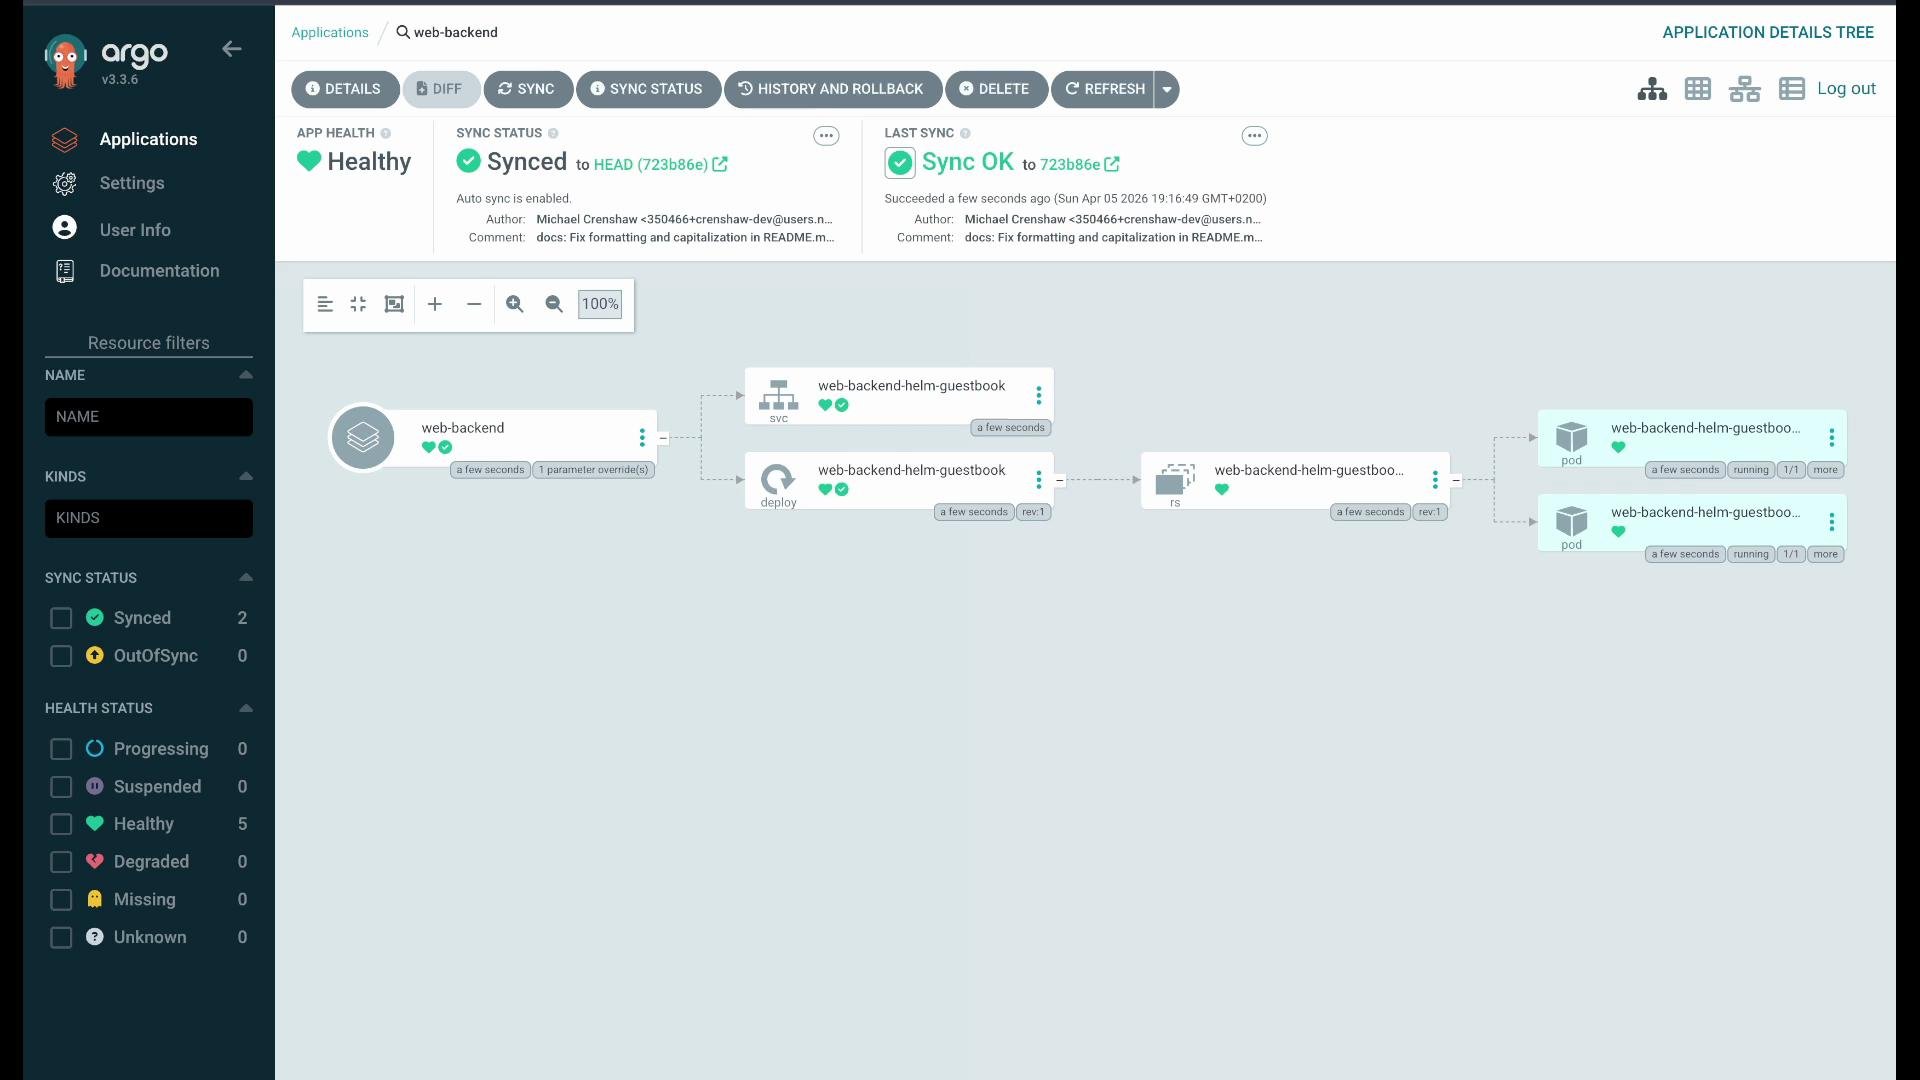Open the svc web-backend-helm-guestbook node menu
The height and width of the screenshot is (1080, 1920).
[x=1039, y=396]
